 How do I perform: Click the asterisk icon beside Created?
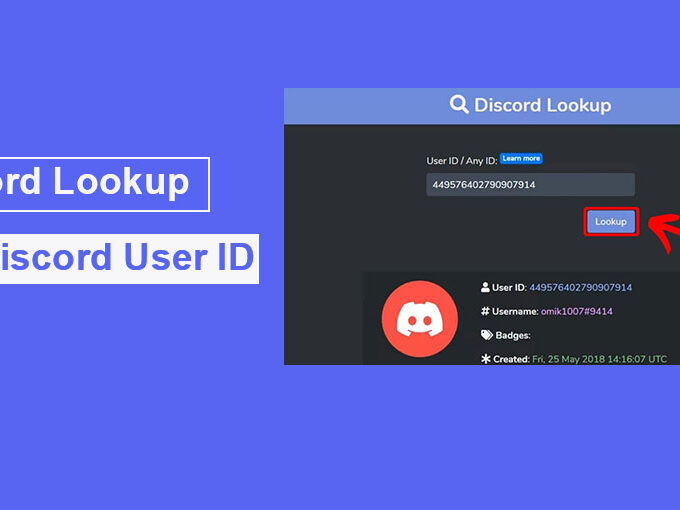tap(486, 359)
